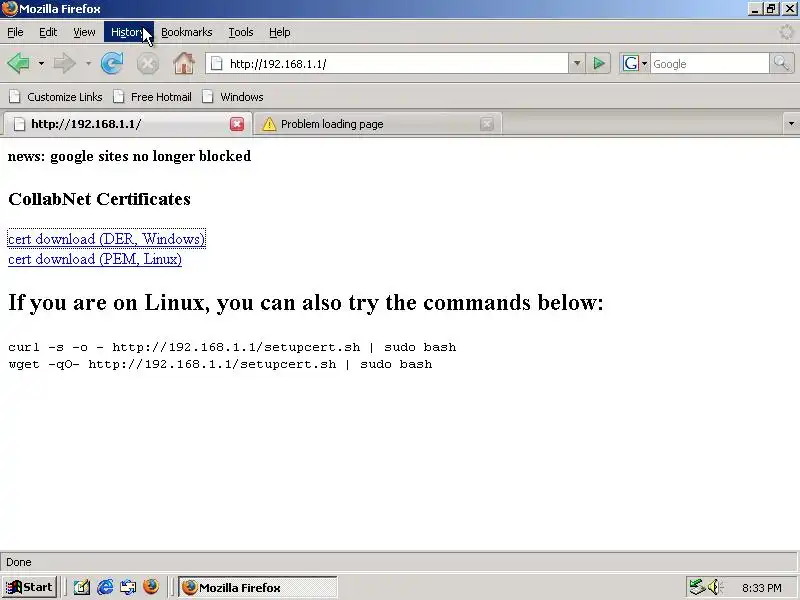
Task: Click the speaker volume tray icon
Action: pos(714,587)
